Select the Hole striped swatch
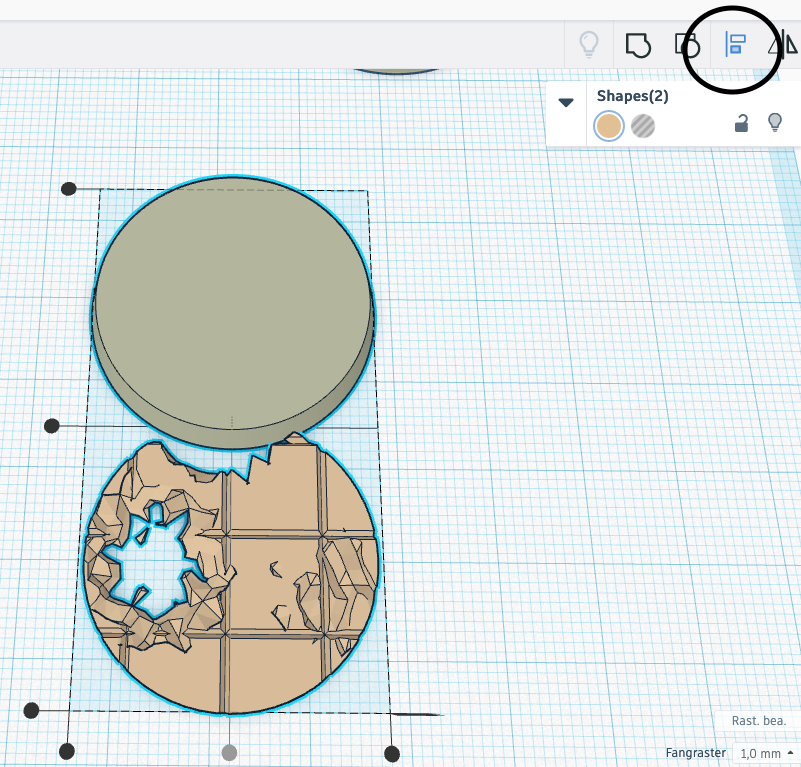This screenshot has height=767, width=801. coord(643,126)
